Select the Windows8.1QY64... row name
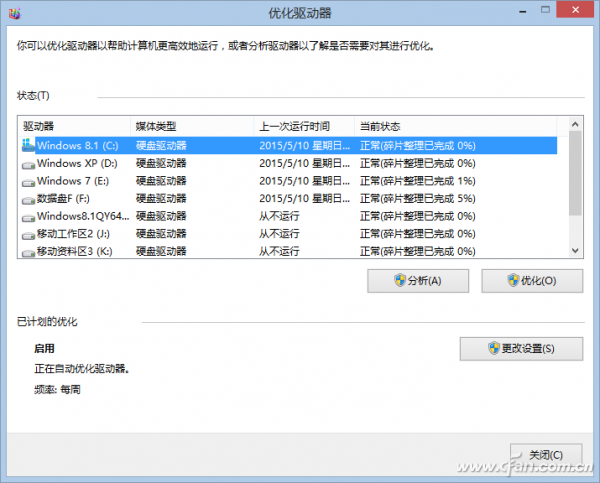Viewport: 600px width, 483px height. point(83,216)
